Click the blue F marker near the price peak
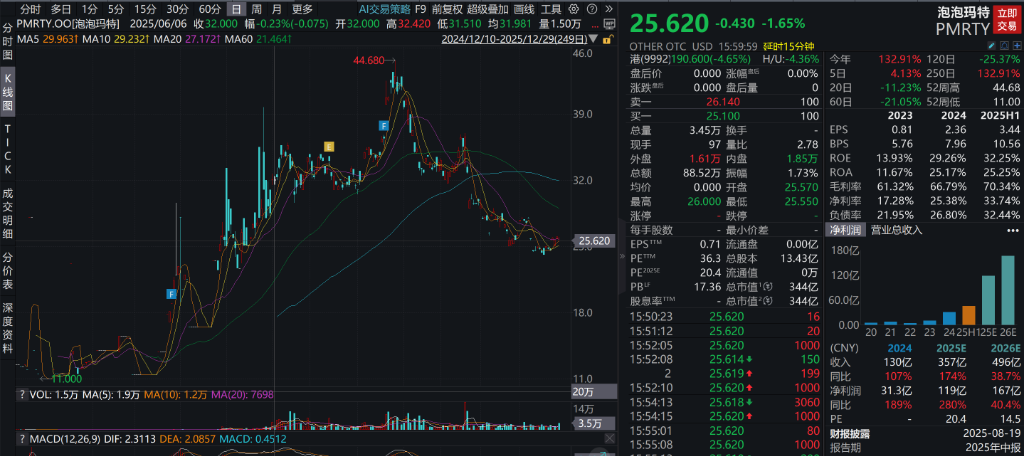This screenshot has height=456, width=1024. (383, 124)
